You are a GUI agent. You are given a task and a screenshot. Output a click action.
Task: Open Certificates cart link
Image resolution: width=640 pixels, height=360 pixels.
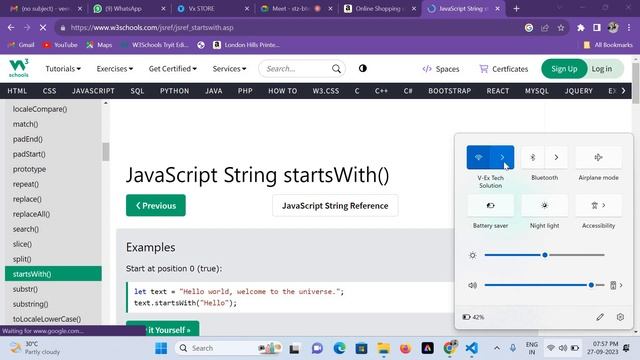point(504,69)
